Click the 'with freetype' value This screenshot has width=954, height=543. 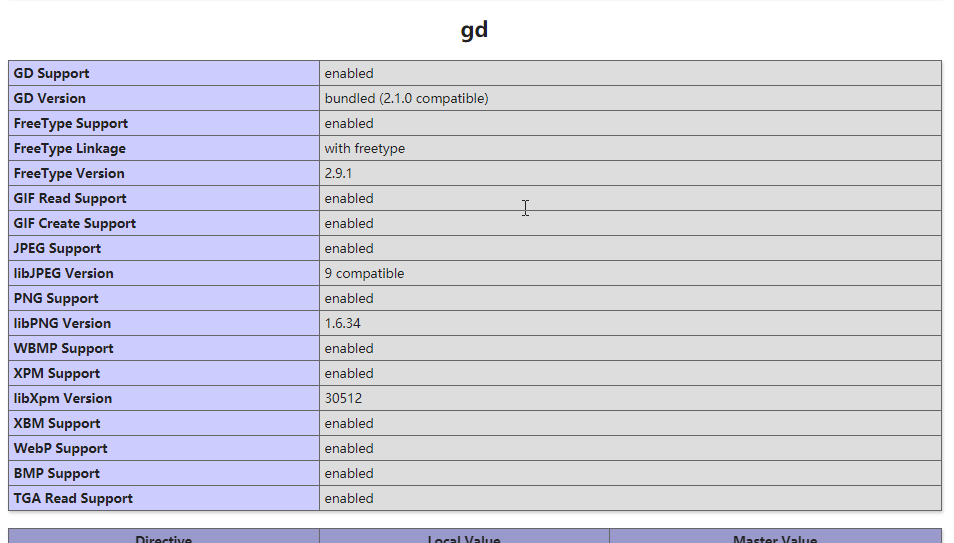364,149
